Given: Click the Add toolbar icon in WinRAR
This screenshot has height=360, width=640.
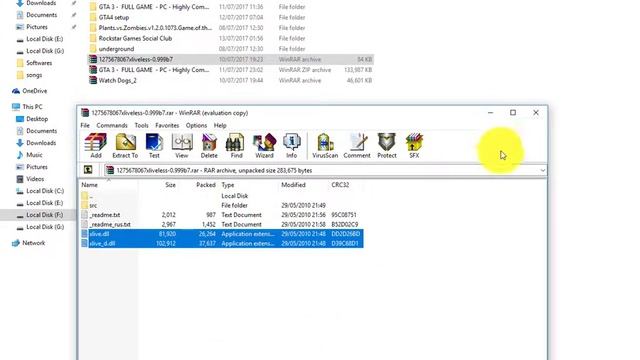Looking at the screenshot, I should [96, 146].
